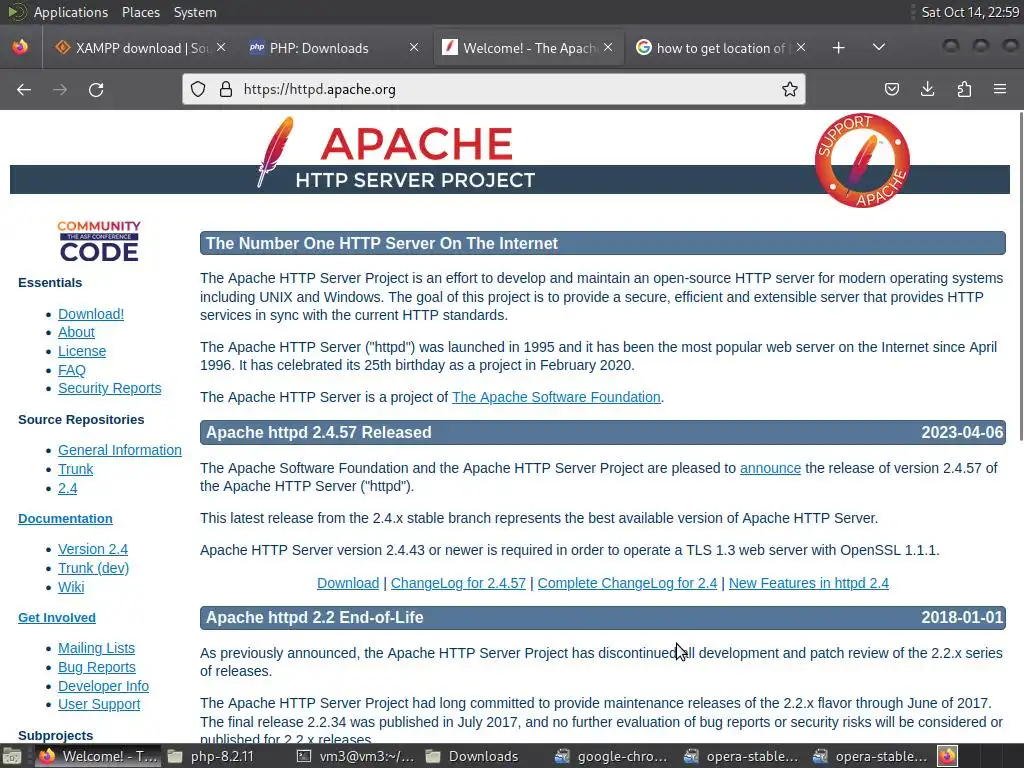Open the Trunk source repository link
1024x768 pixels.
pos(76,470)
